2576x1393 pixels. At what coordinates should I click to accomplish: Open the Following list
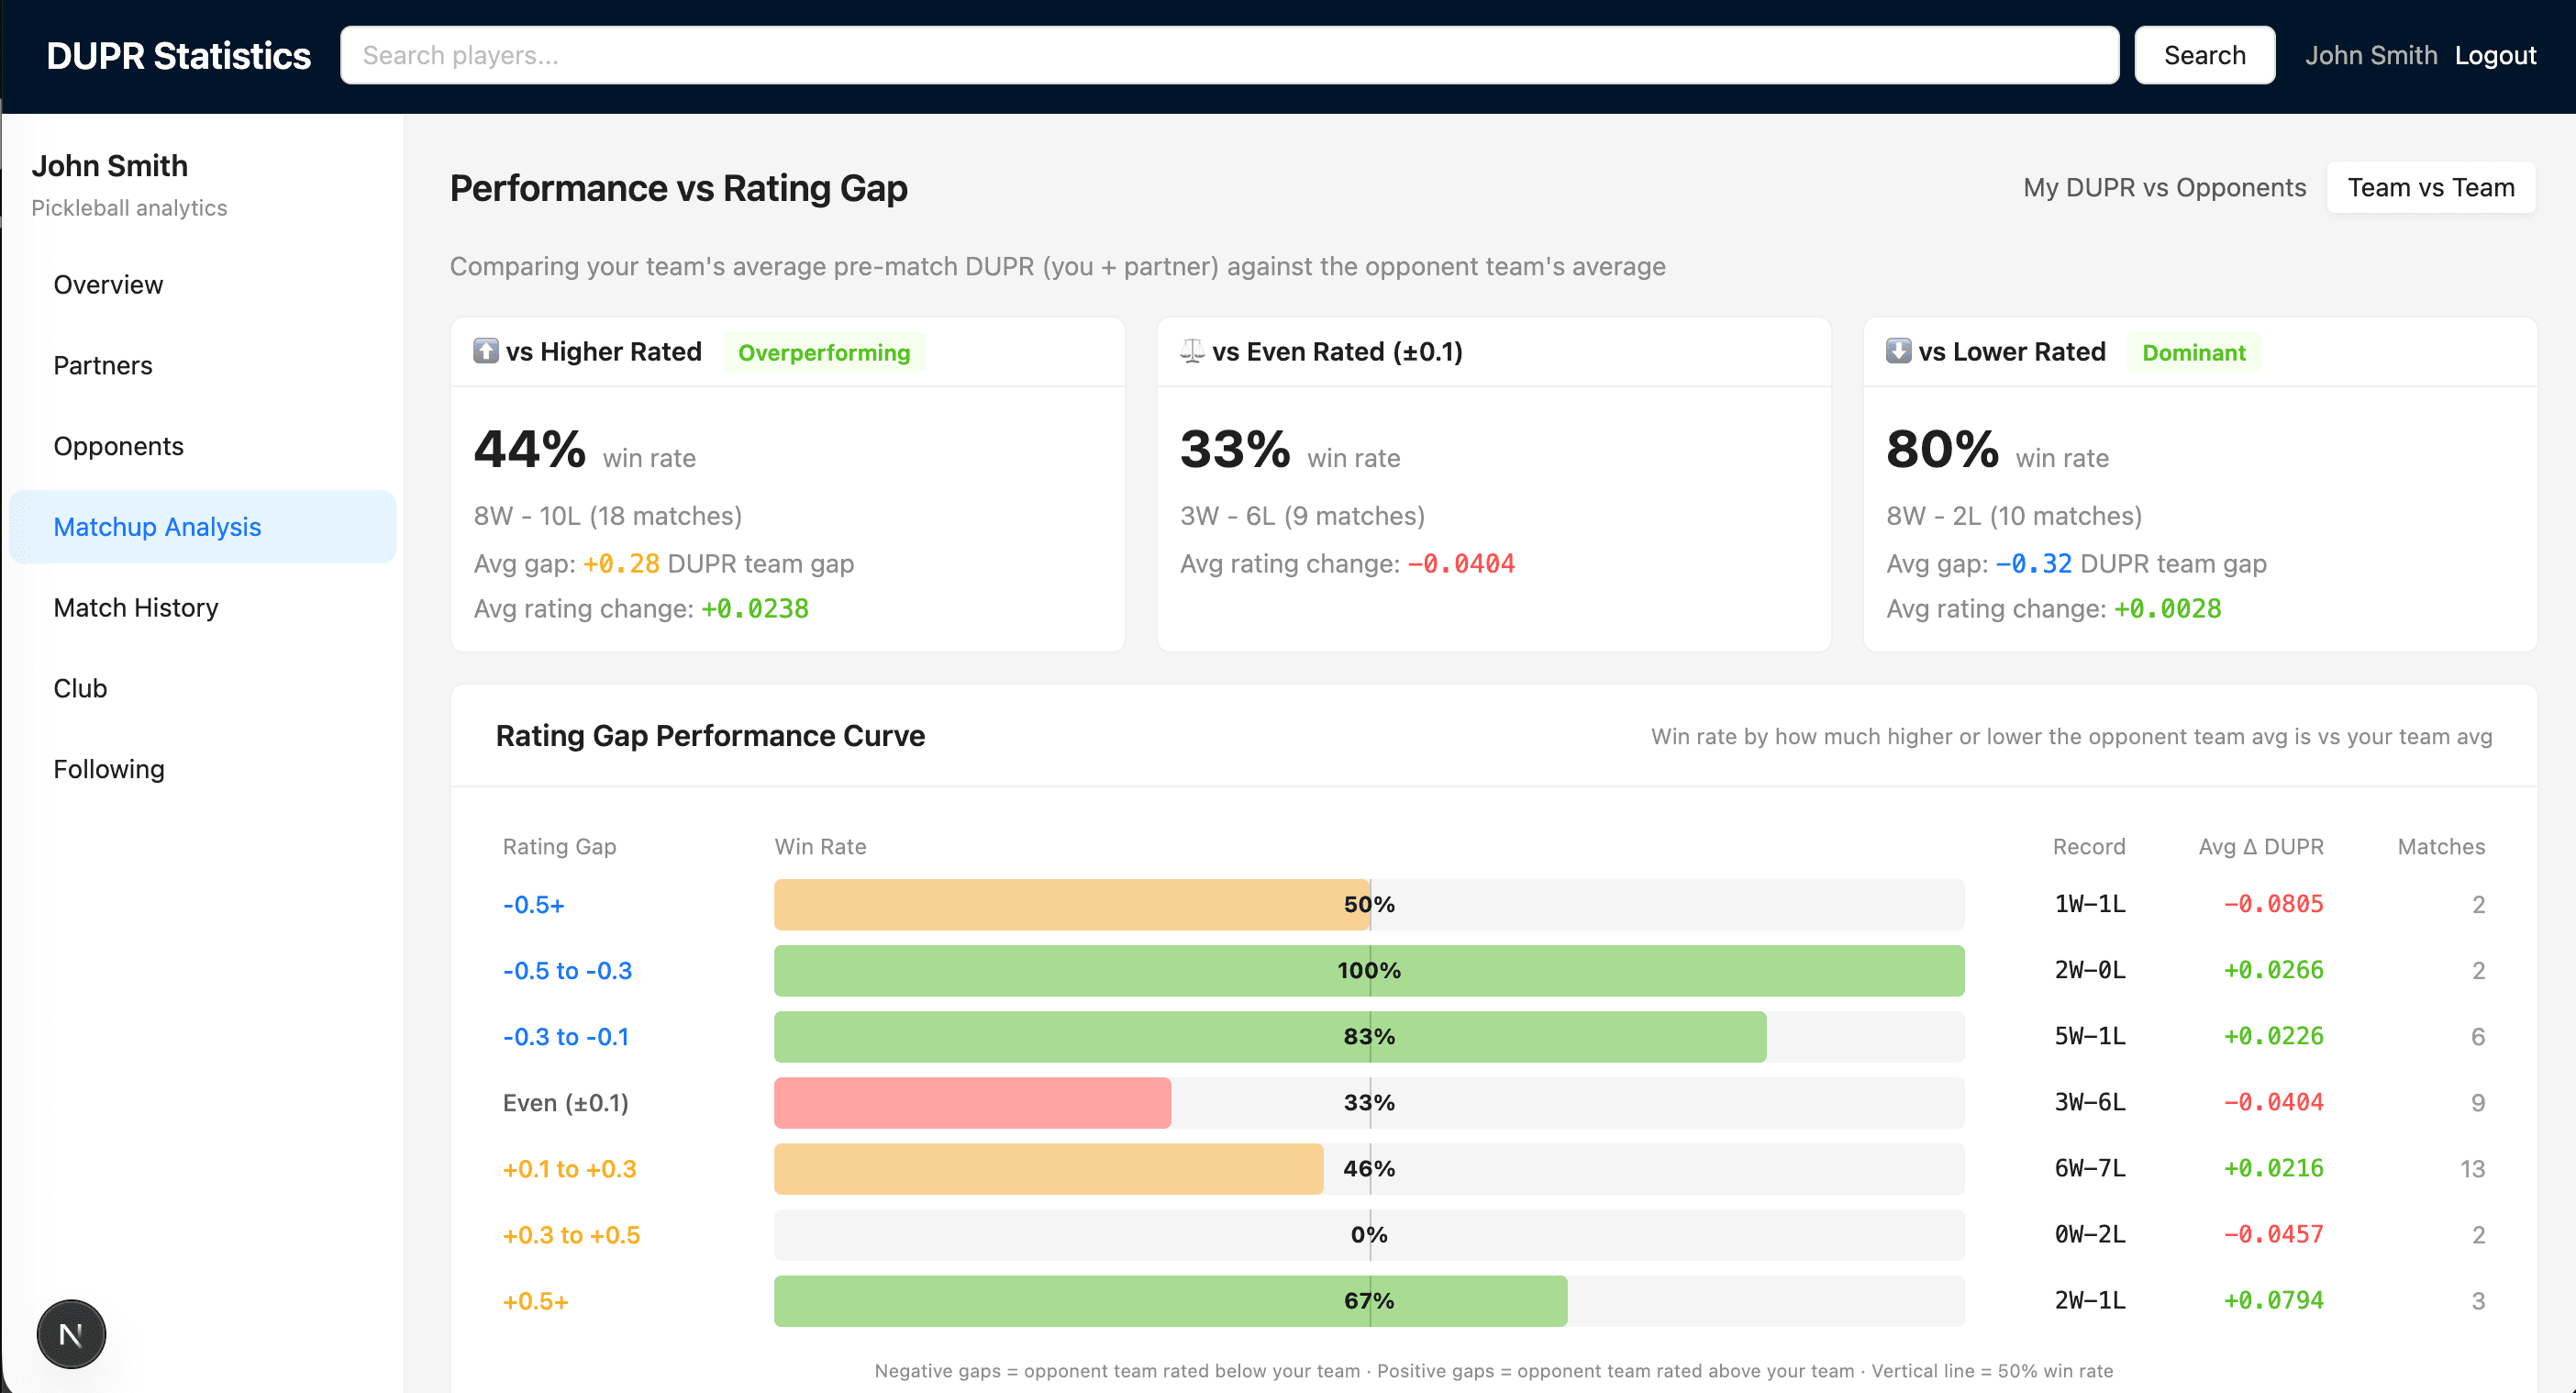coord(109,768)
